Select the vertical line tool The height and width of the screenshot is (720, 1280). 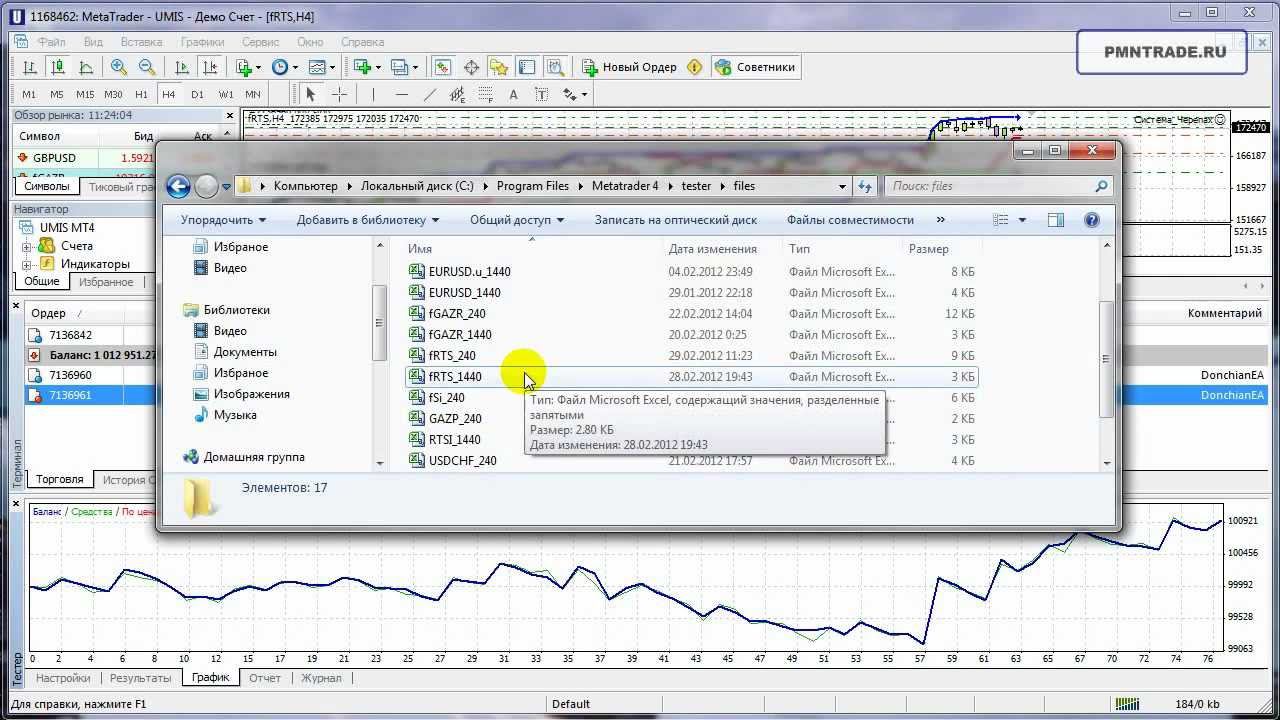click(x=373, y=94)
